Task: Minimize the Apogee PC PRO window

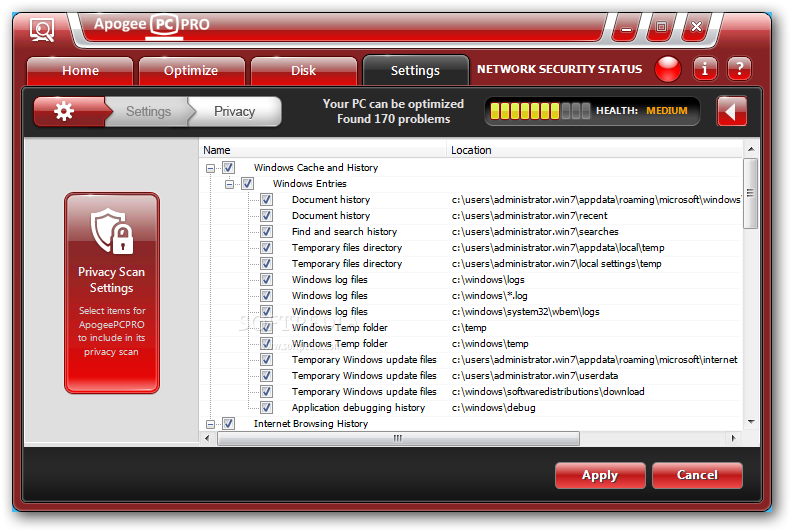Action: point(626,28)
